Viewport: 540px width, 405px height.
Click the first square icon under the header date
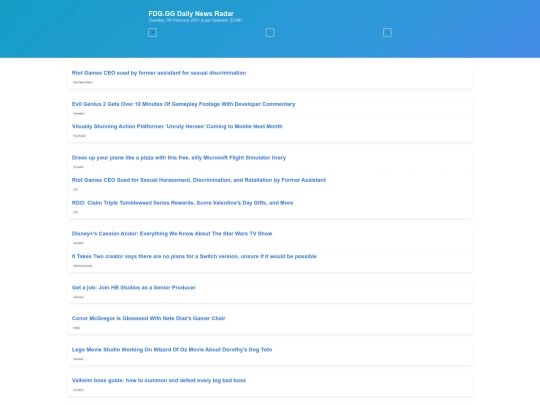(x=152, y=32)
